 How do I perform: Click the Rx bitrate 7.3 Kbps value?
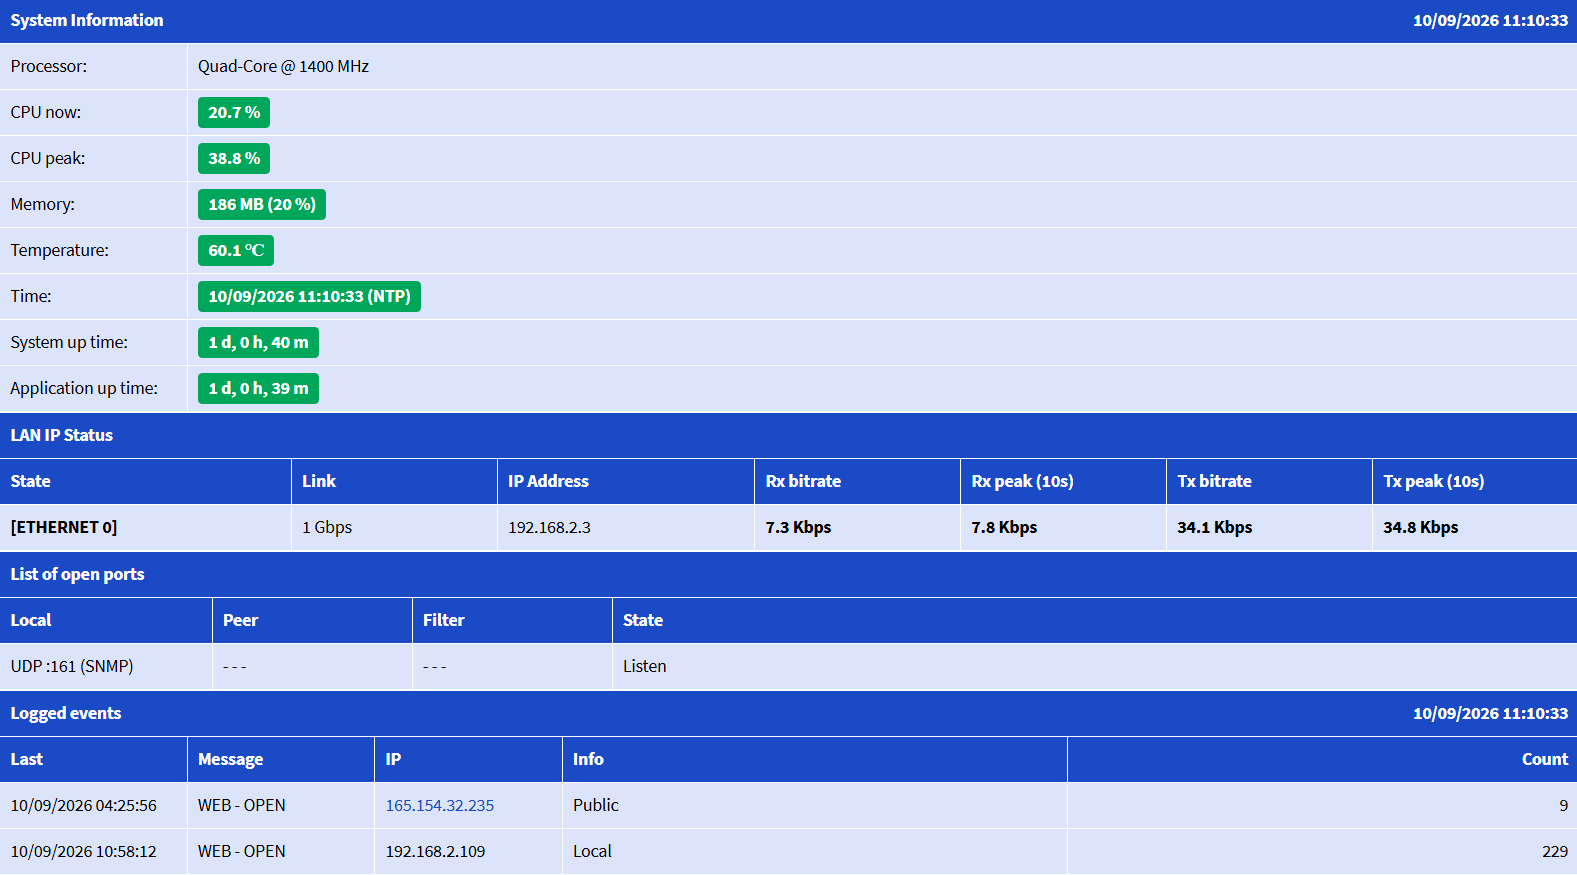click(798, 527)
